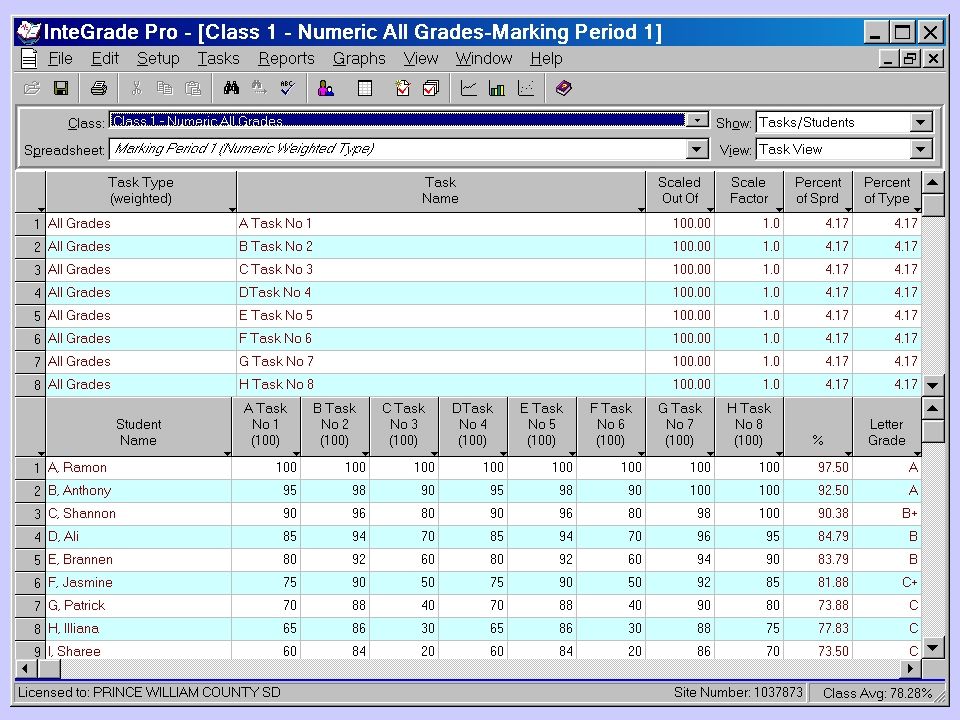Screen dimensions: 960x720
Task: Click the InteGrade Pro title bar icon
Action: [x=28, y=32]
